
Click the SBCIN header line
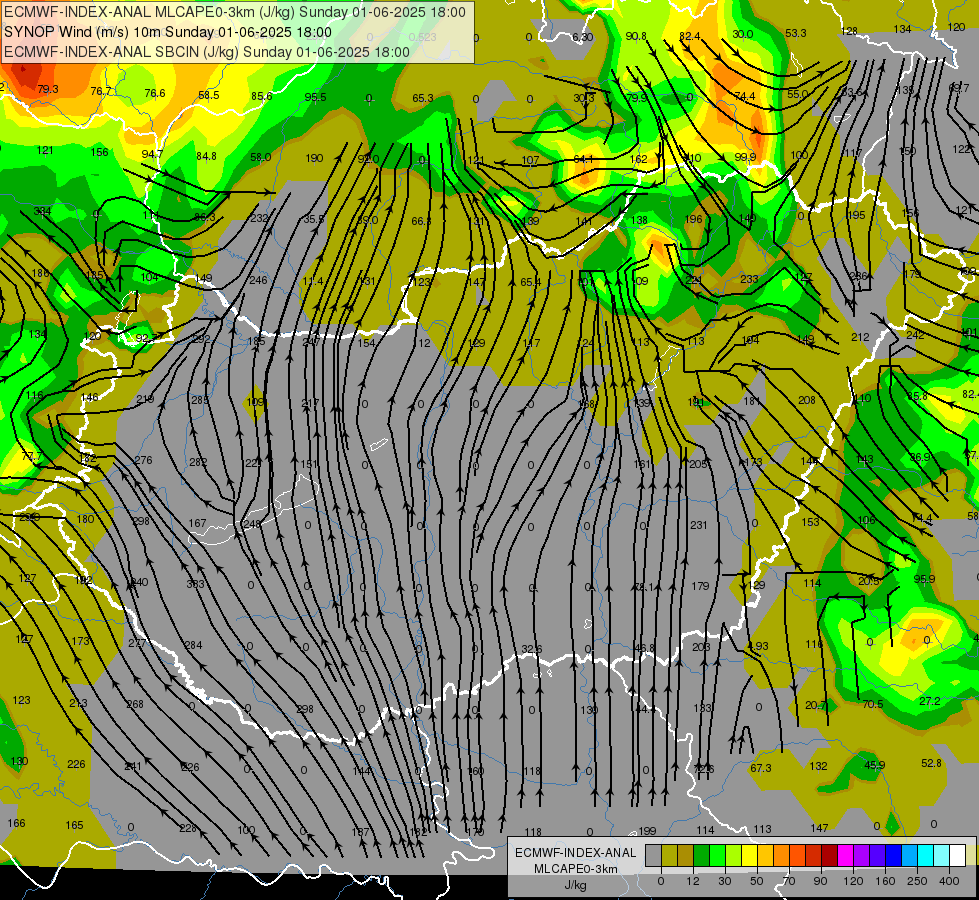click(x=207, y=52)
